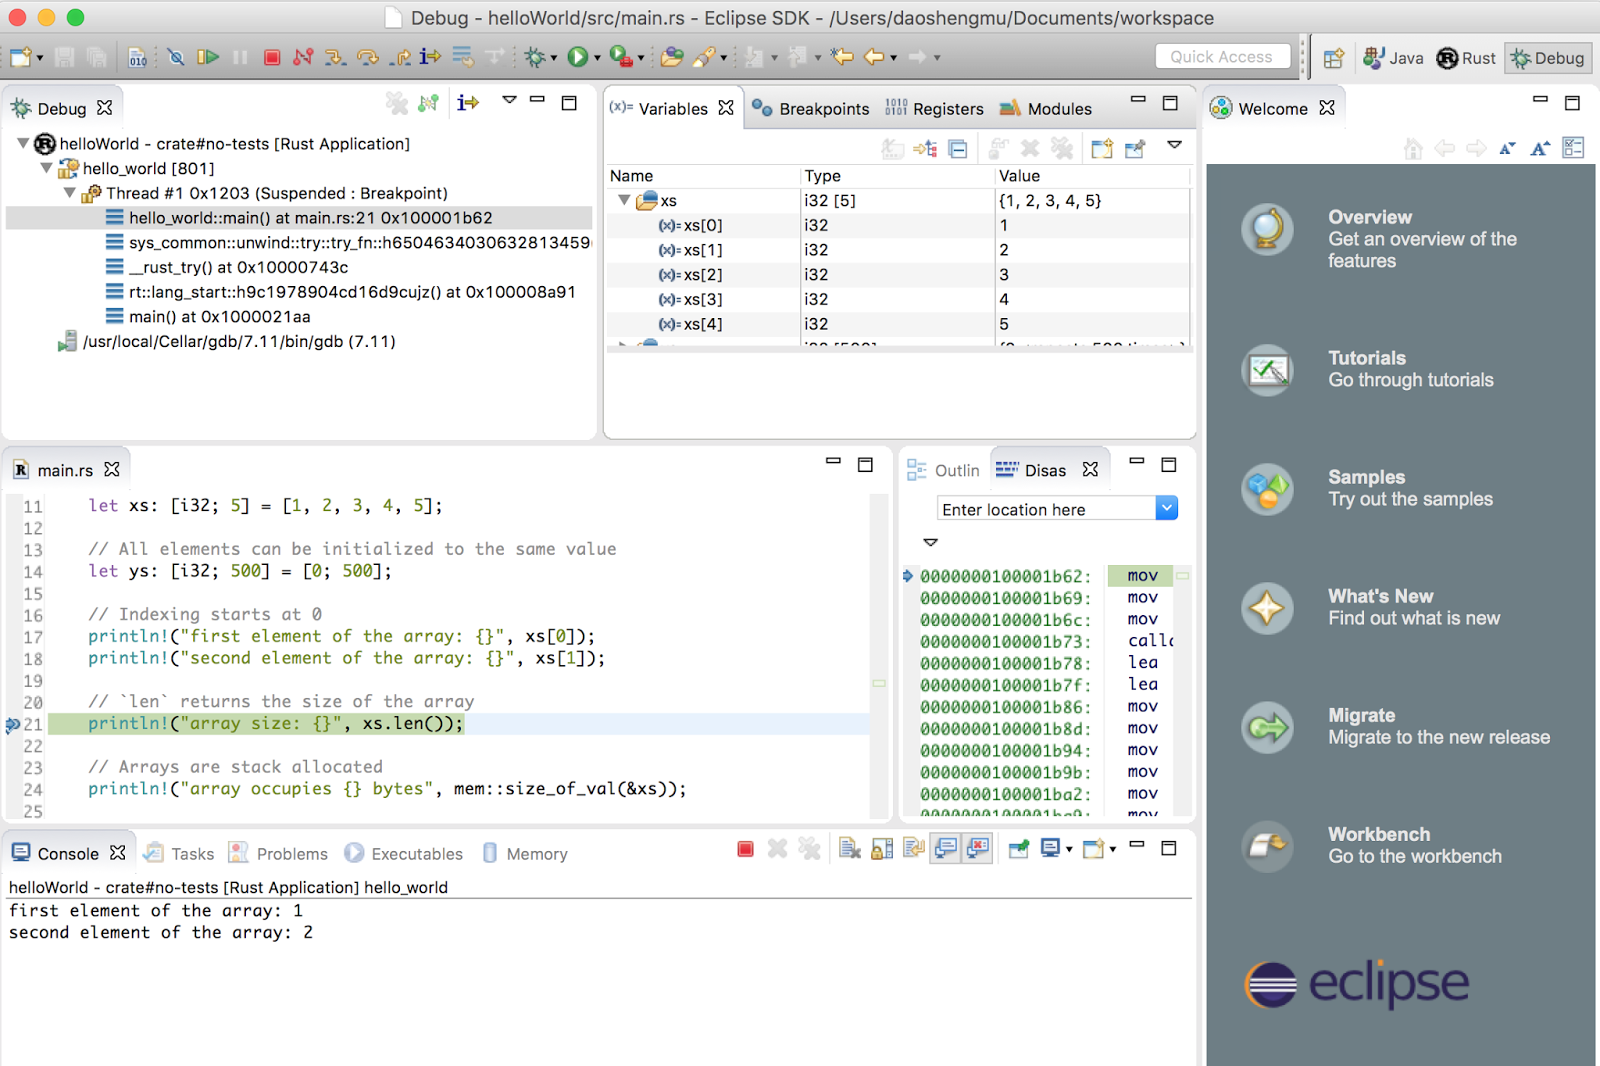Screen dimensions: 1600x1066
Task: Click the breakpoint marker on line 21
Action: 13,724
